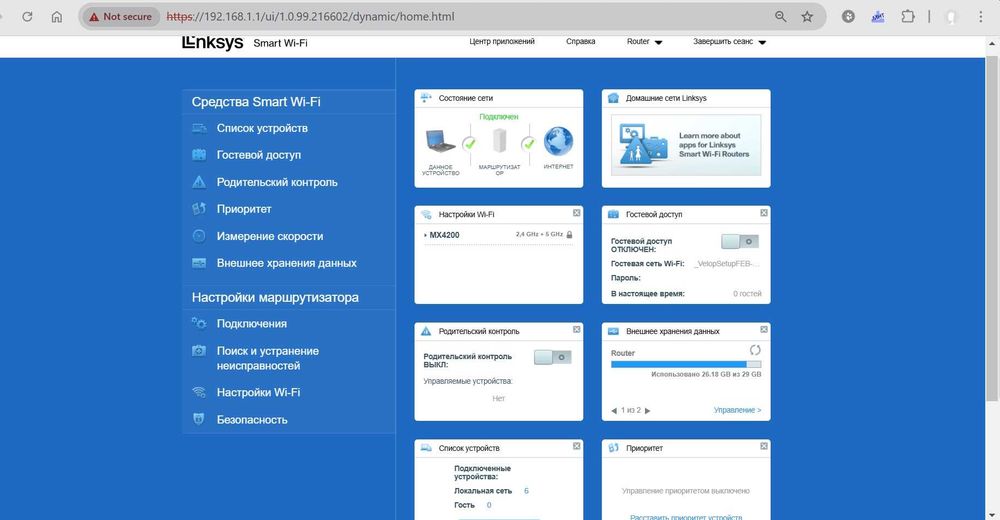This screenshot has width=1000, height=520.
Task: Close the Внешнее хранения данных widget
Action: tap(764, 330)
